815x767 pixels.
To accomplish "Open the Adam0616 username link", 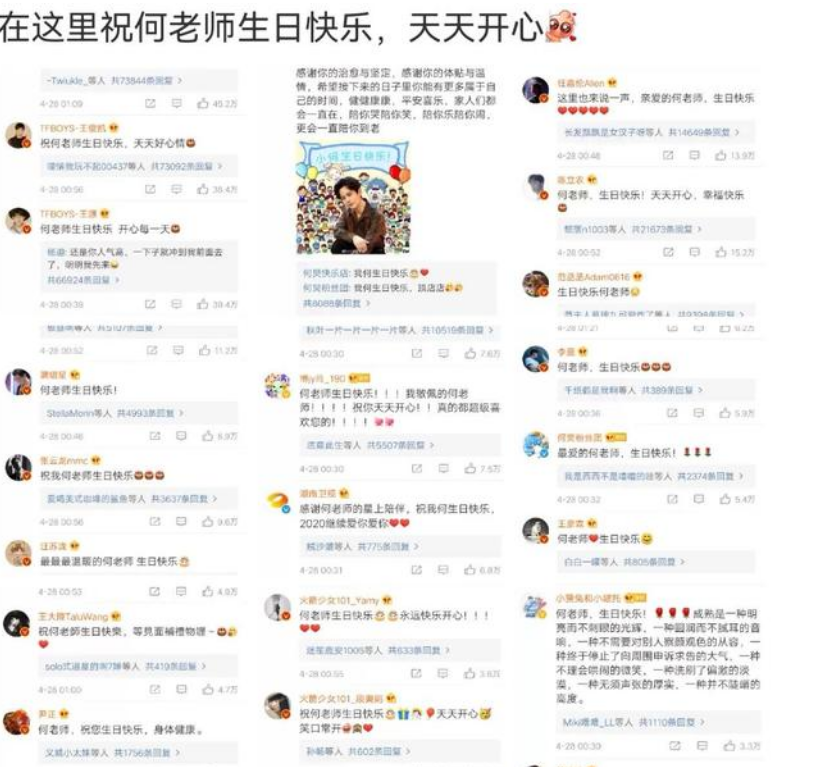I will [x=594, y=277].
